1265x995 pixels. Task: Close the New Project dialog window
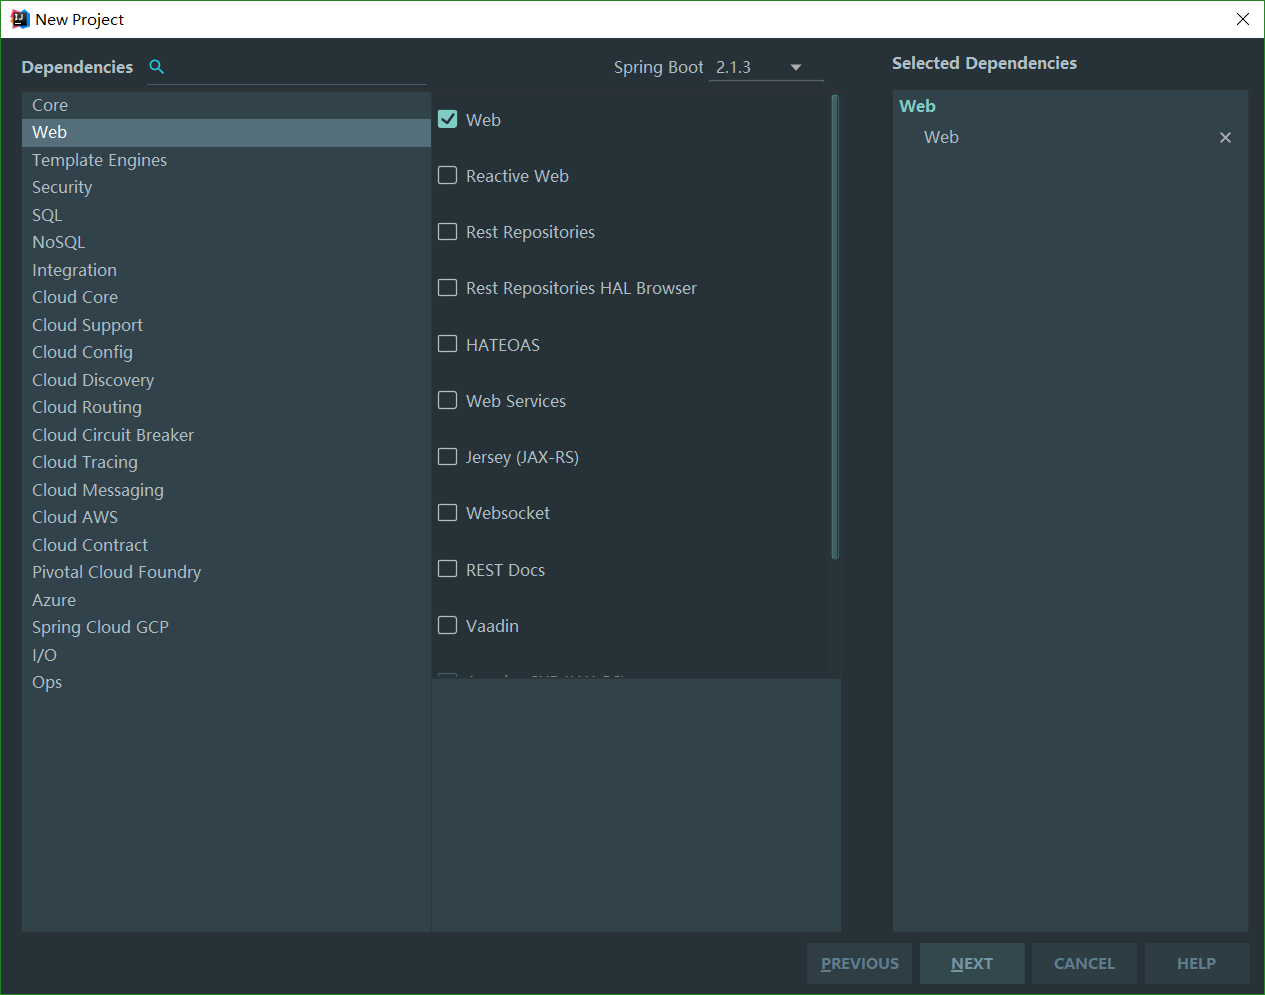tap(1243, 19)
